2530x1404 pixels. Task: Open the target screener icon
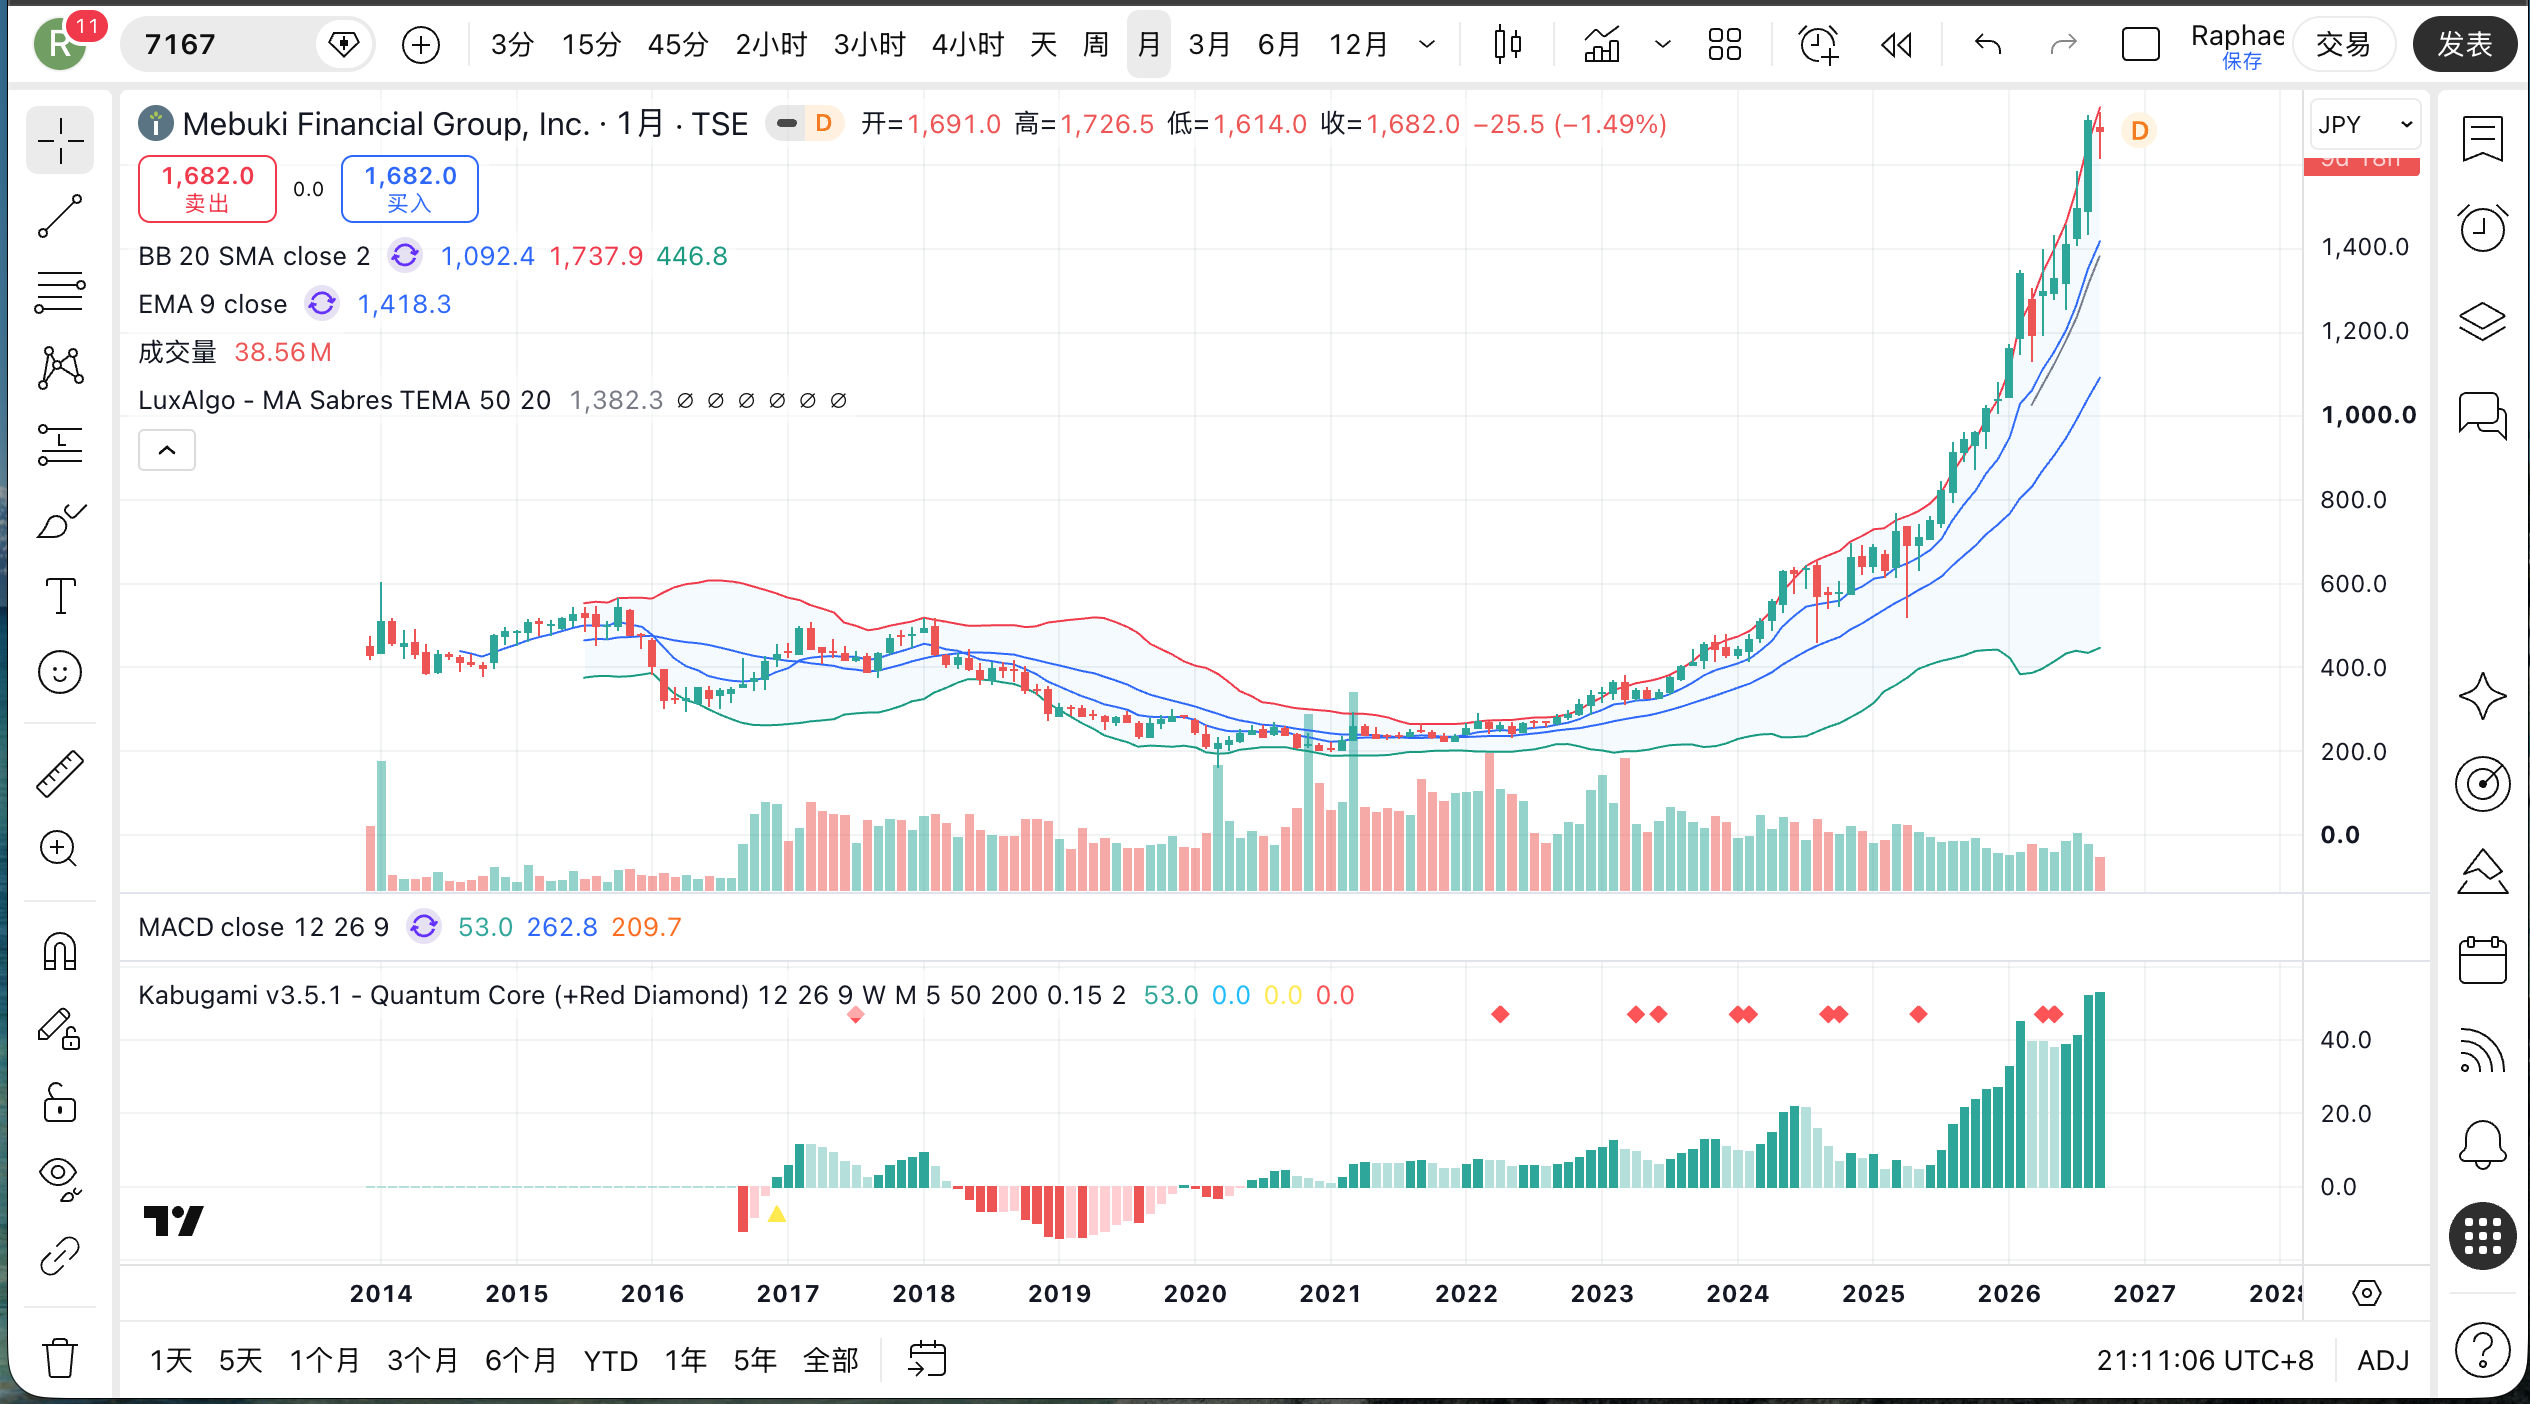(2482, 784)
